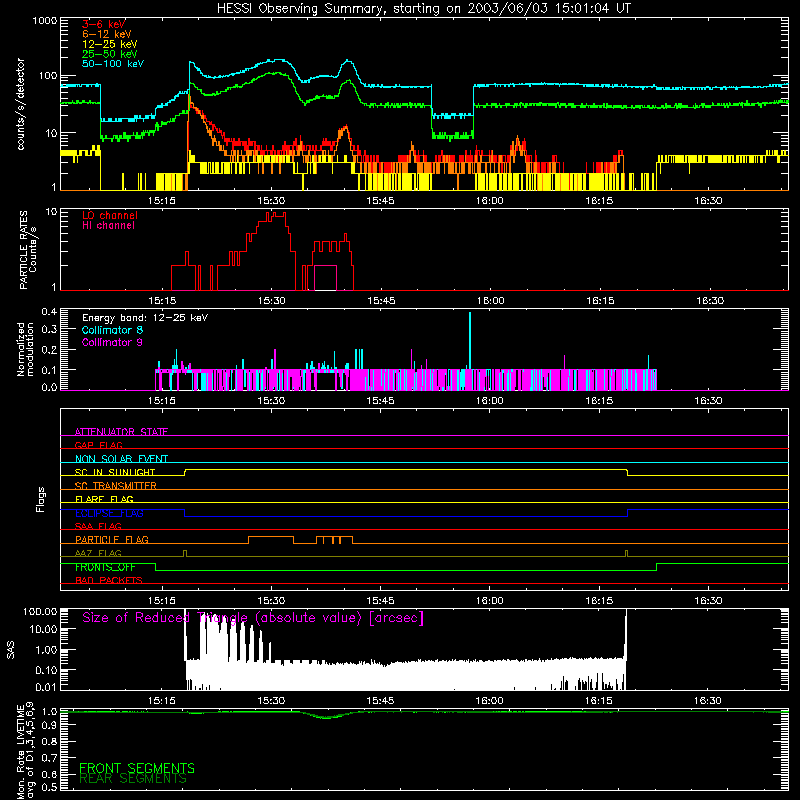Click the "15:15" time label under the SAS plot

pos(162,701)
